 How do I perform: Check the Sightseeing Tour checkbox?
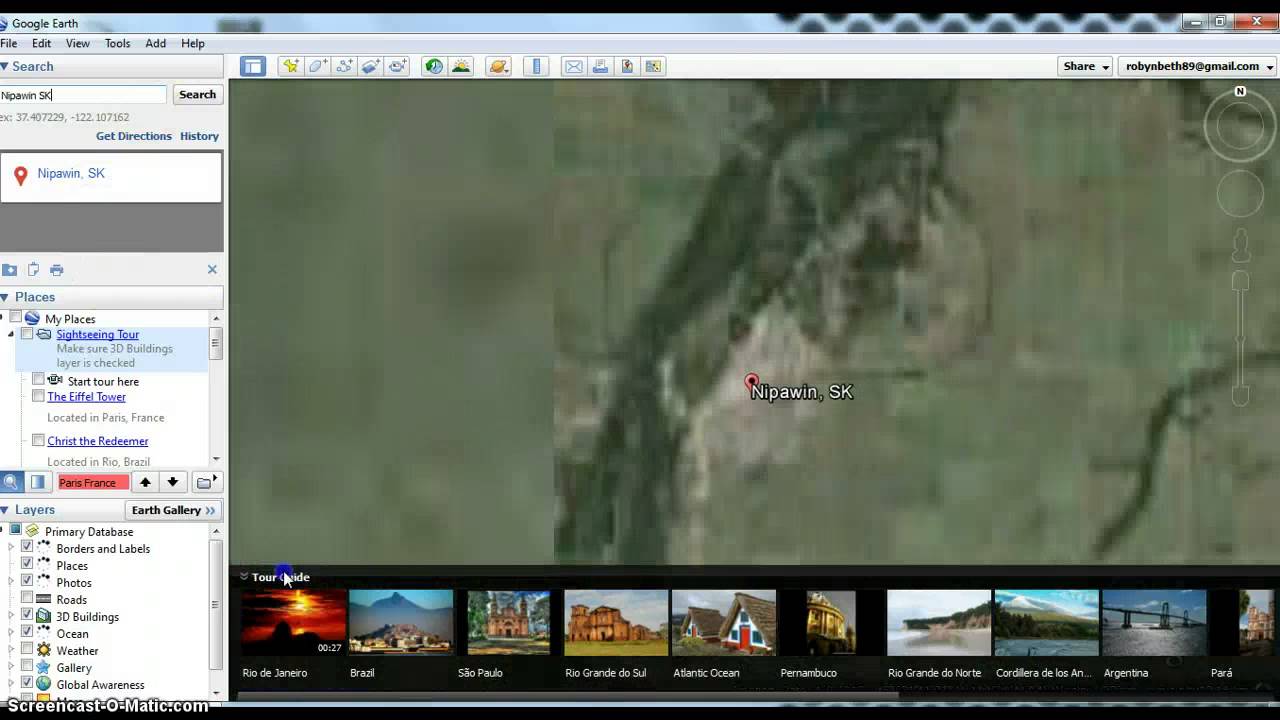[27, 334]
